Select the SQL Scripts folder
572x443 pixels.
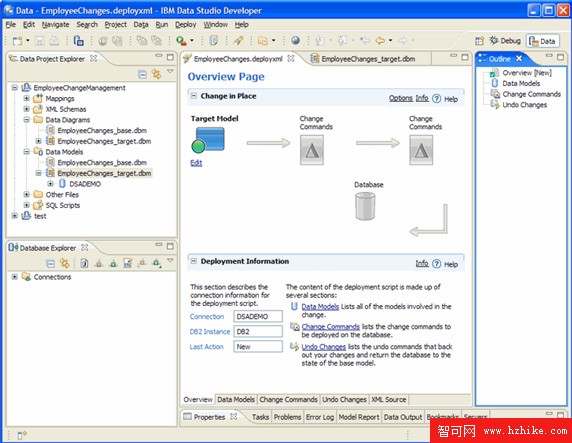(62, 205)
